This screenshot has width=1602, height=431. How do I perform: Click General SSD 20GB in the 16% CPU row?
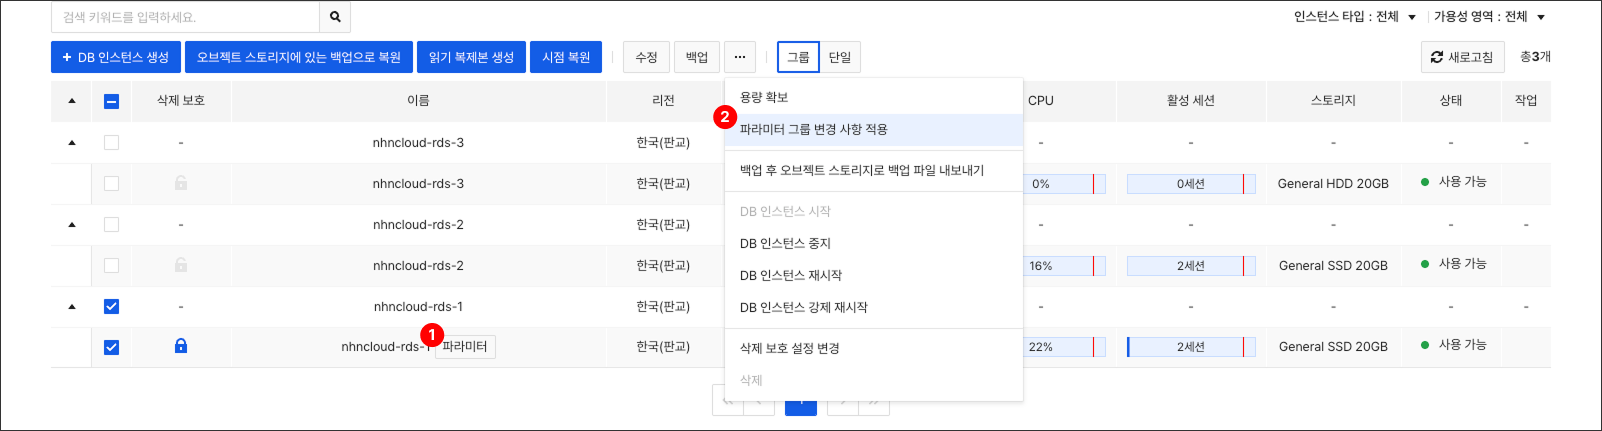(1333, 266)
